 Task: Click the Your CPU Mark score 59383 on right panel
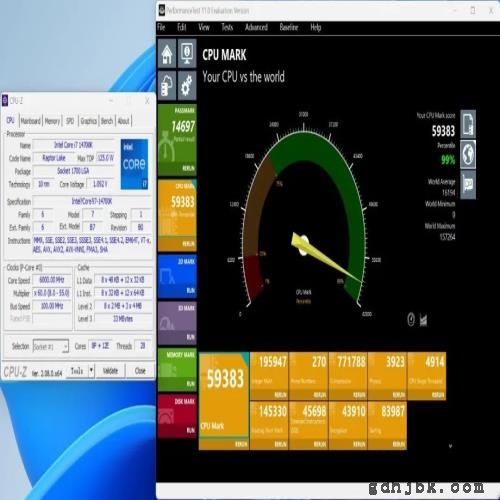tap(443, 131)
